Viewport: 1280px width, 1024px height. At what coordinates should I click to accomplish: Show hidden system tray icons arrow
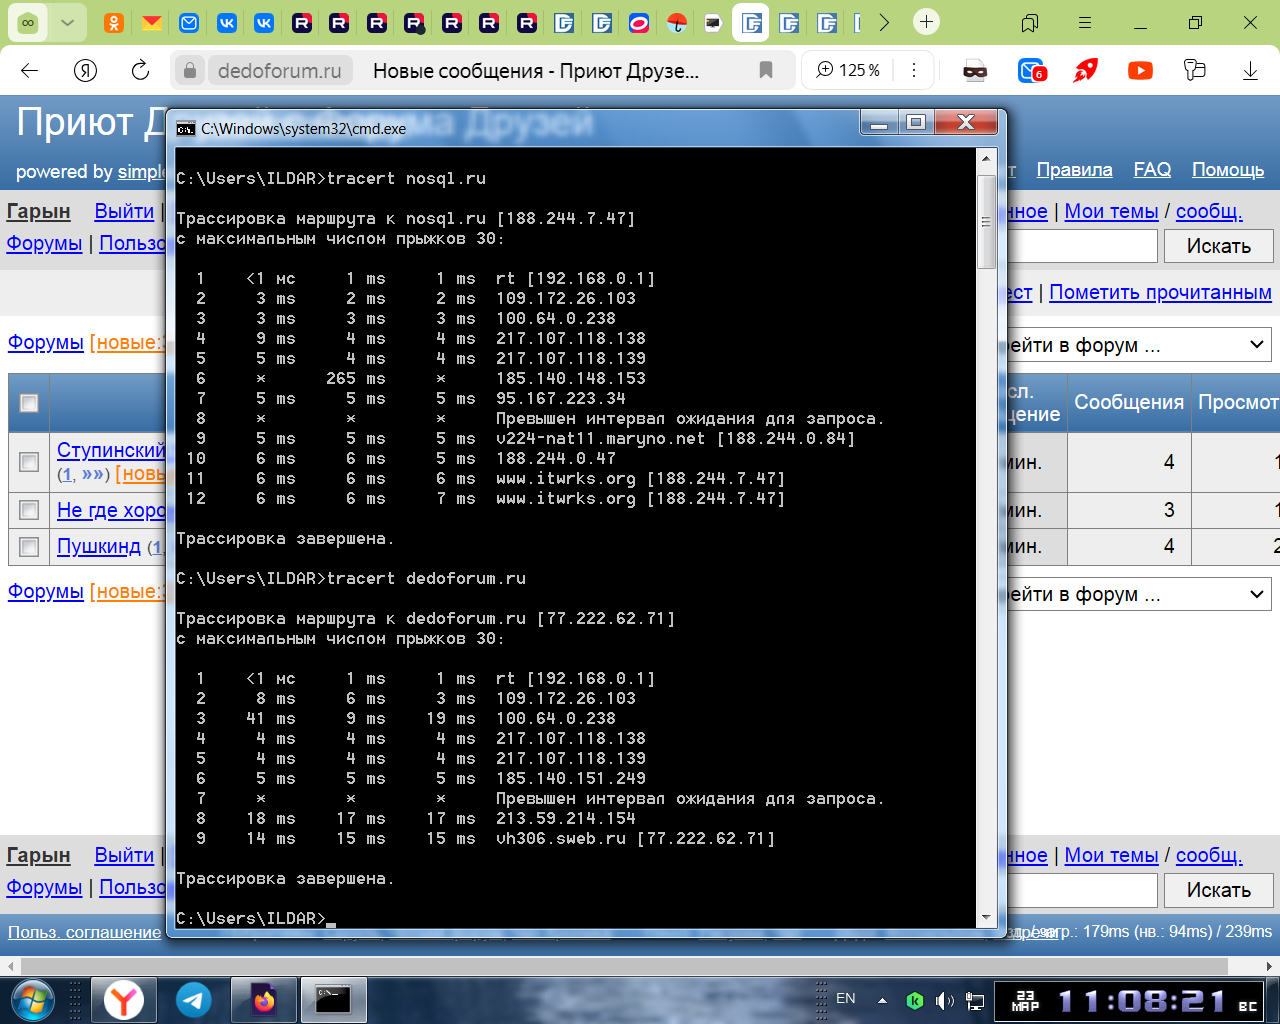point(882,1000)
